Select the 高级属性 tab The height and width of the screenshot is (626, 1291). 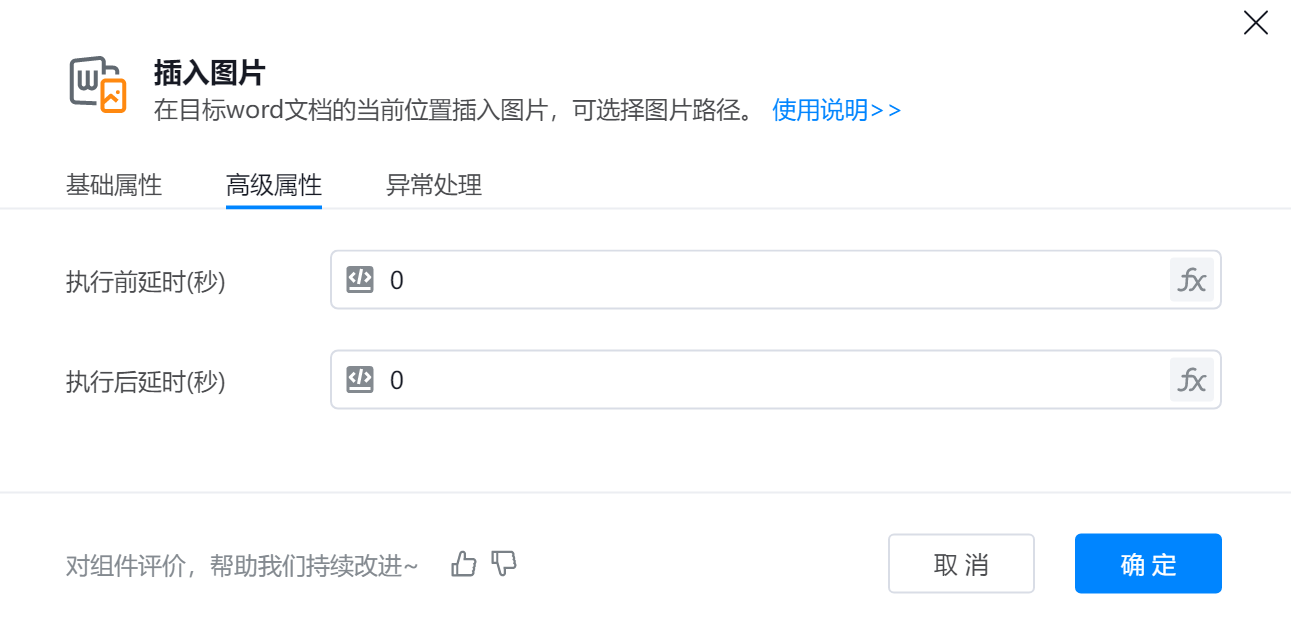tap(274, 185)
